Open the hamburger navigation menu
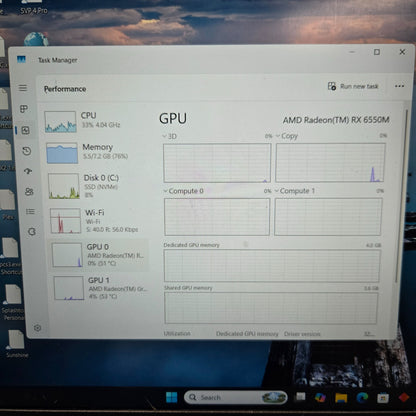 (x=23, y=88)
